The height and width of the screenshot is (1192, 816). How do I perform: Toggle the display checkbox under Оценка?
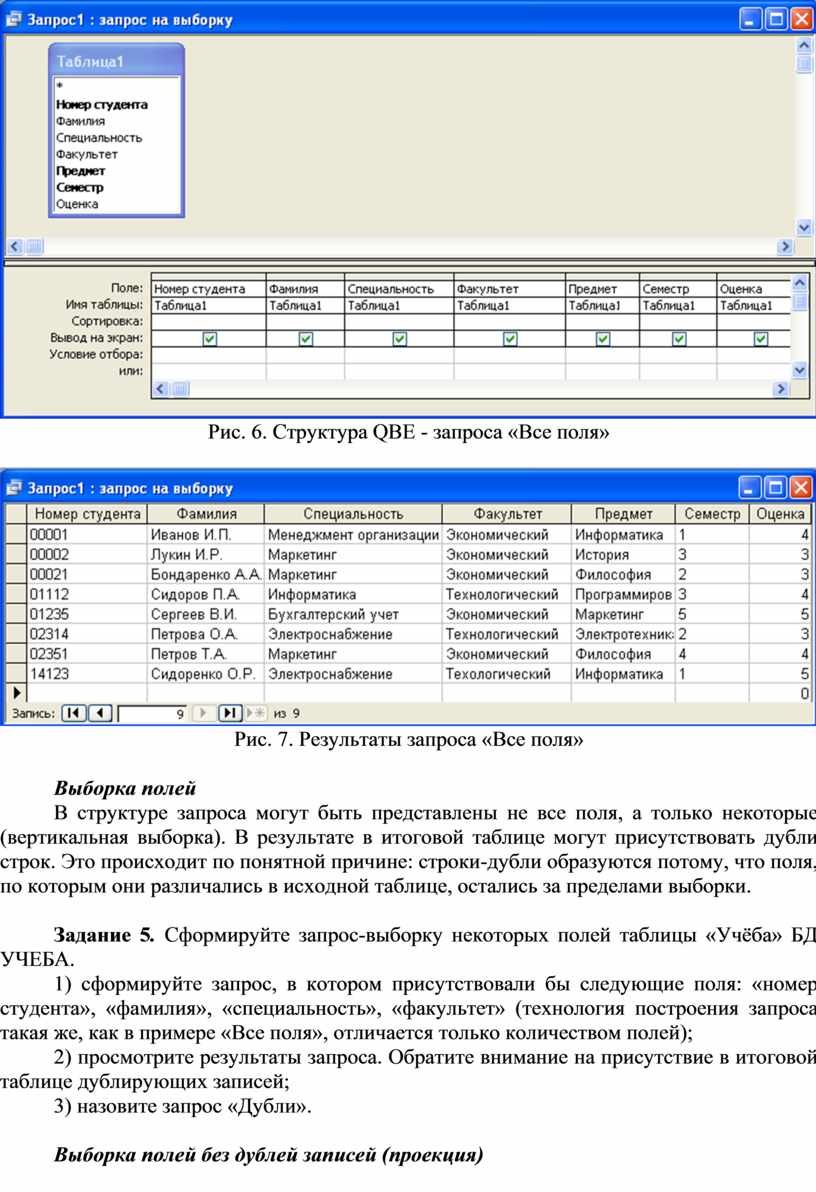pos(760,339)
